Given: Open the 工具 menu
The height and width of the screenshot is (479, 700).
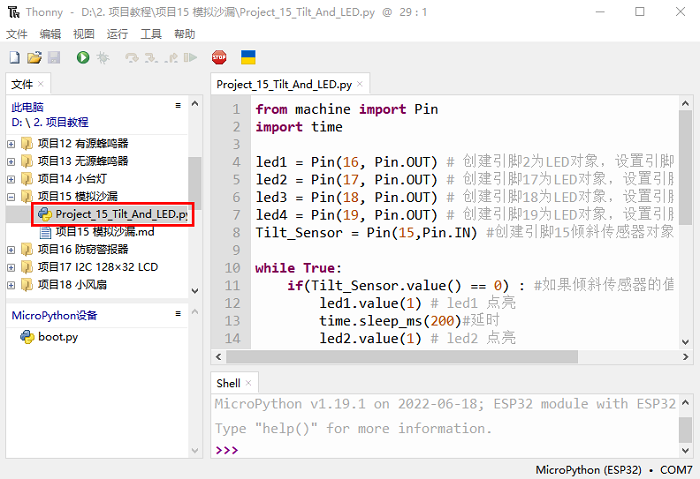Looking at the screenshot, I should click(151, 33).
